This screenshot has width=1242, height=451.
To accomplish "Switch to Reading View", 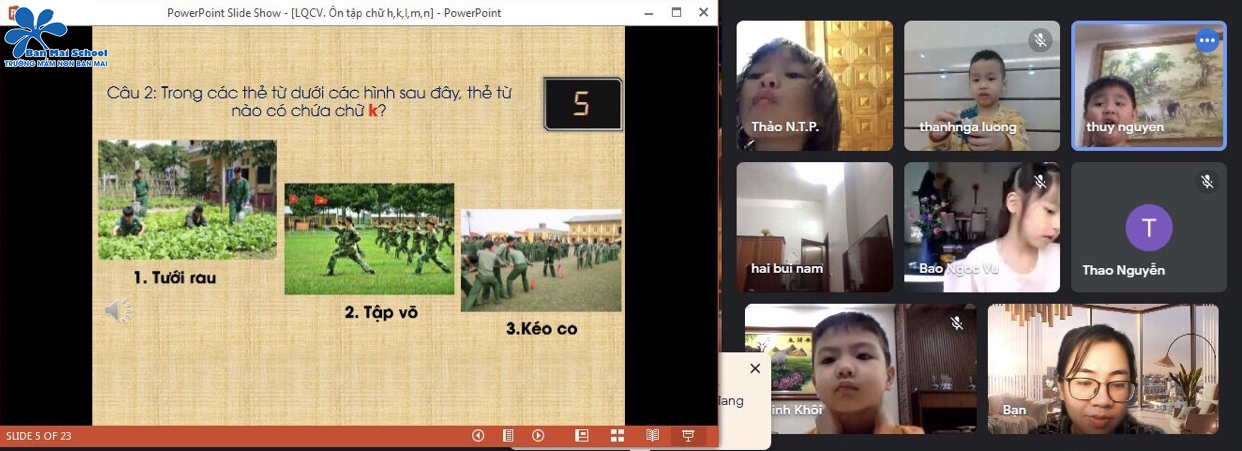I will 652,436.
